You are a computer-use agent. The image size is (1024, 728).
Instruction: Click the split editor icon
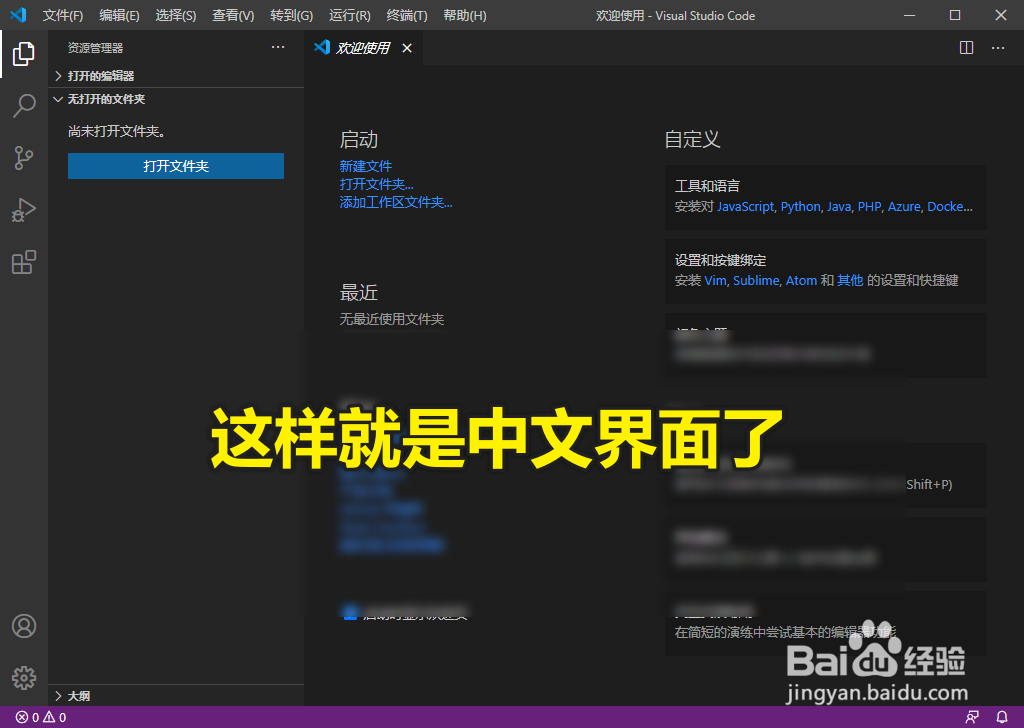click(x=966, y=48)
